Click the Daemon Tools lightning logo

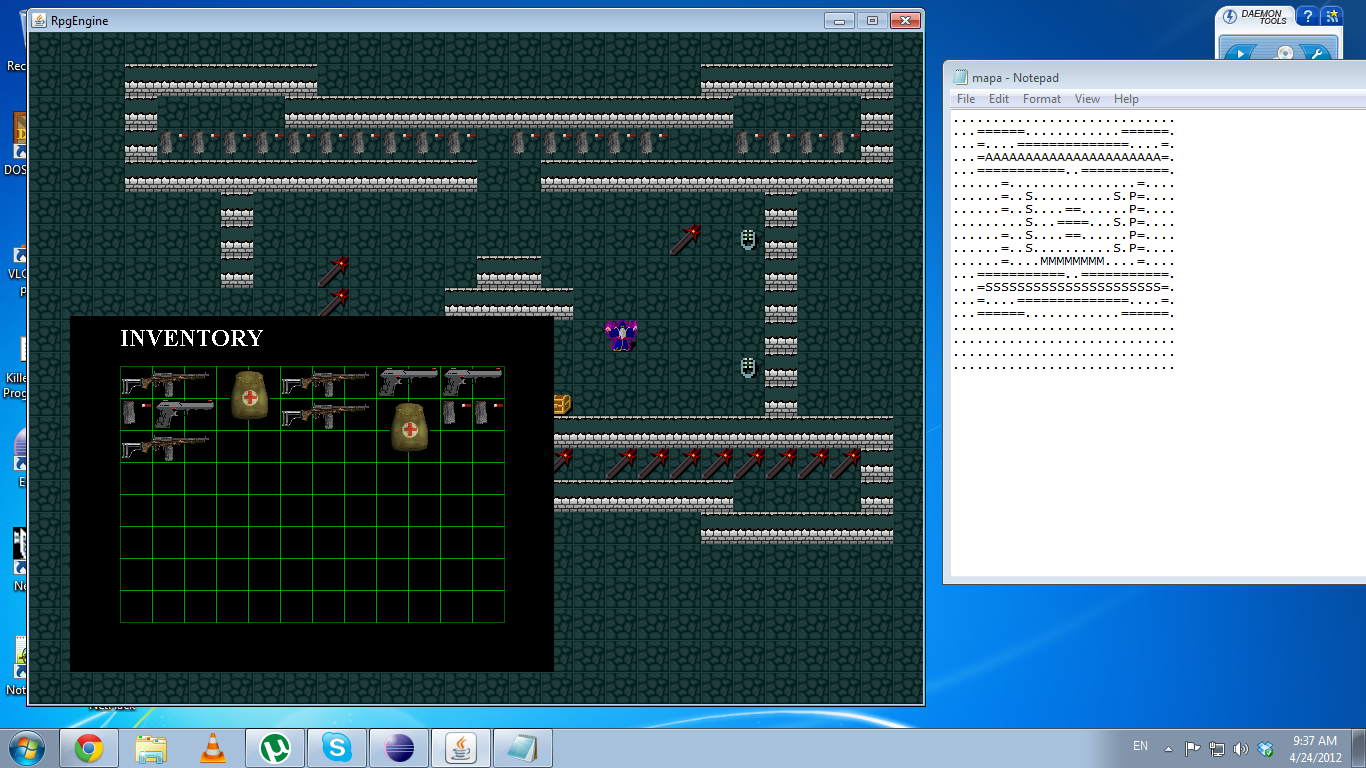[x=1230, y=17]
